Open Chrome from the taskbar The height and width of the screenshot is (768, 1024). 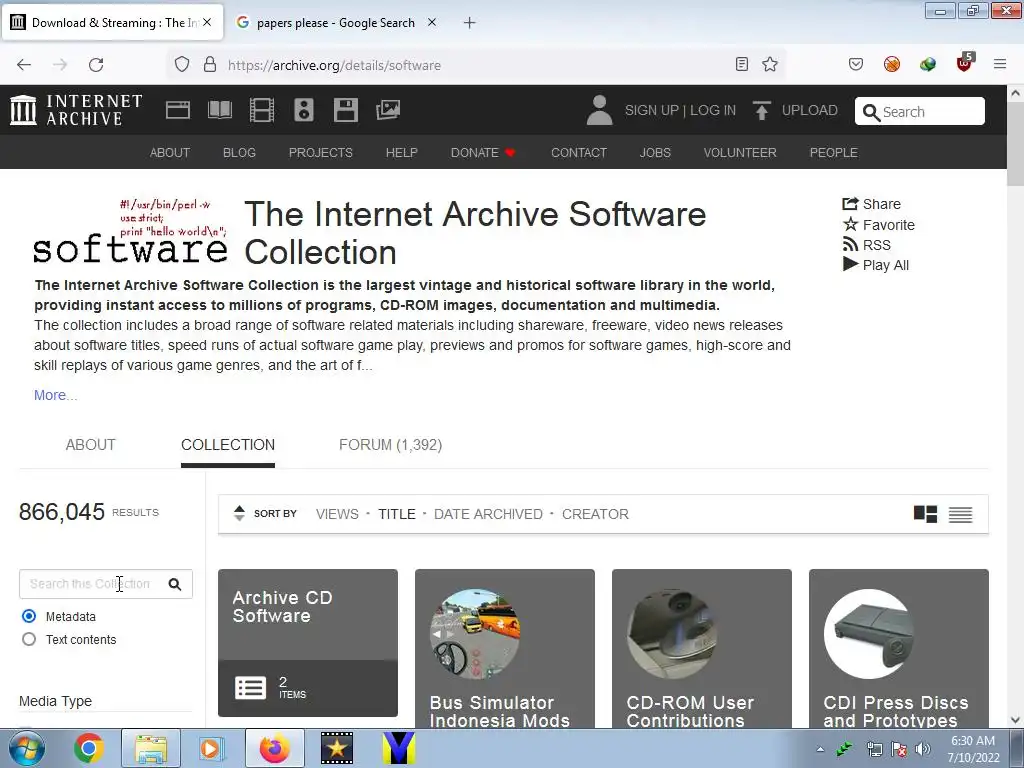[x=89, y=748]
